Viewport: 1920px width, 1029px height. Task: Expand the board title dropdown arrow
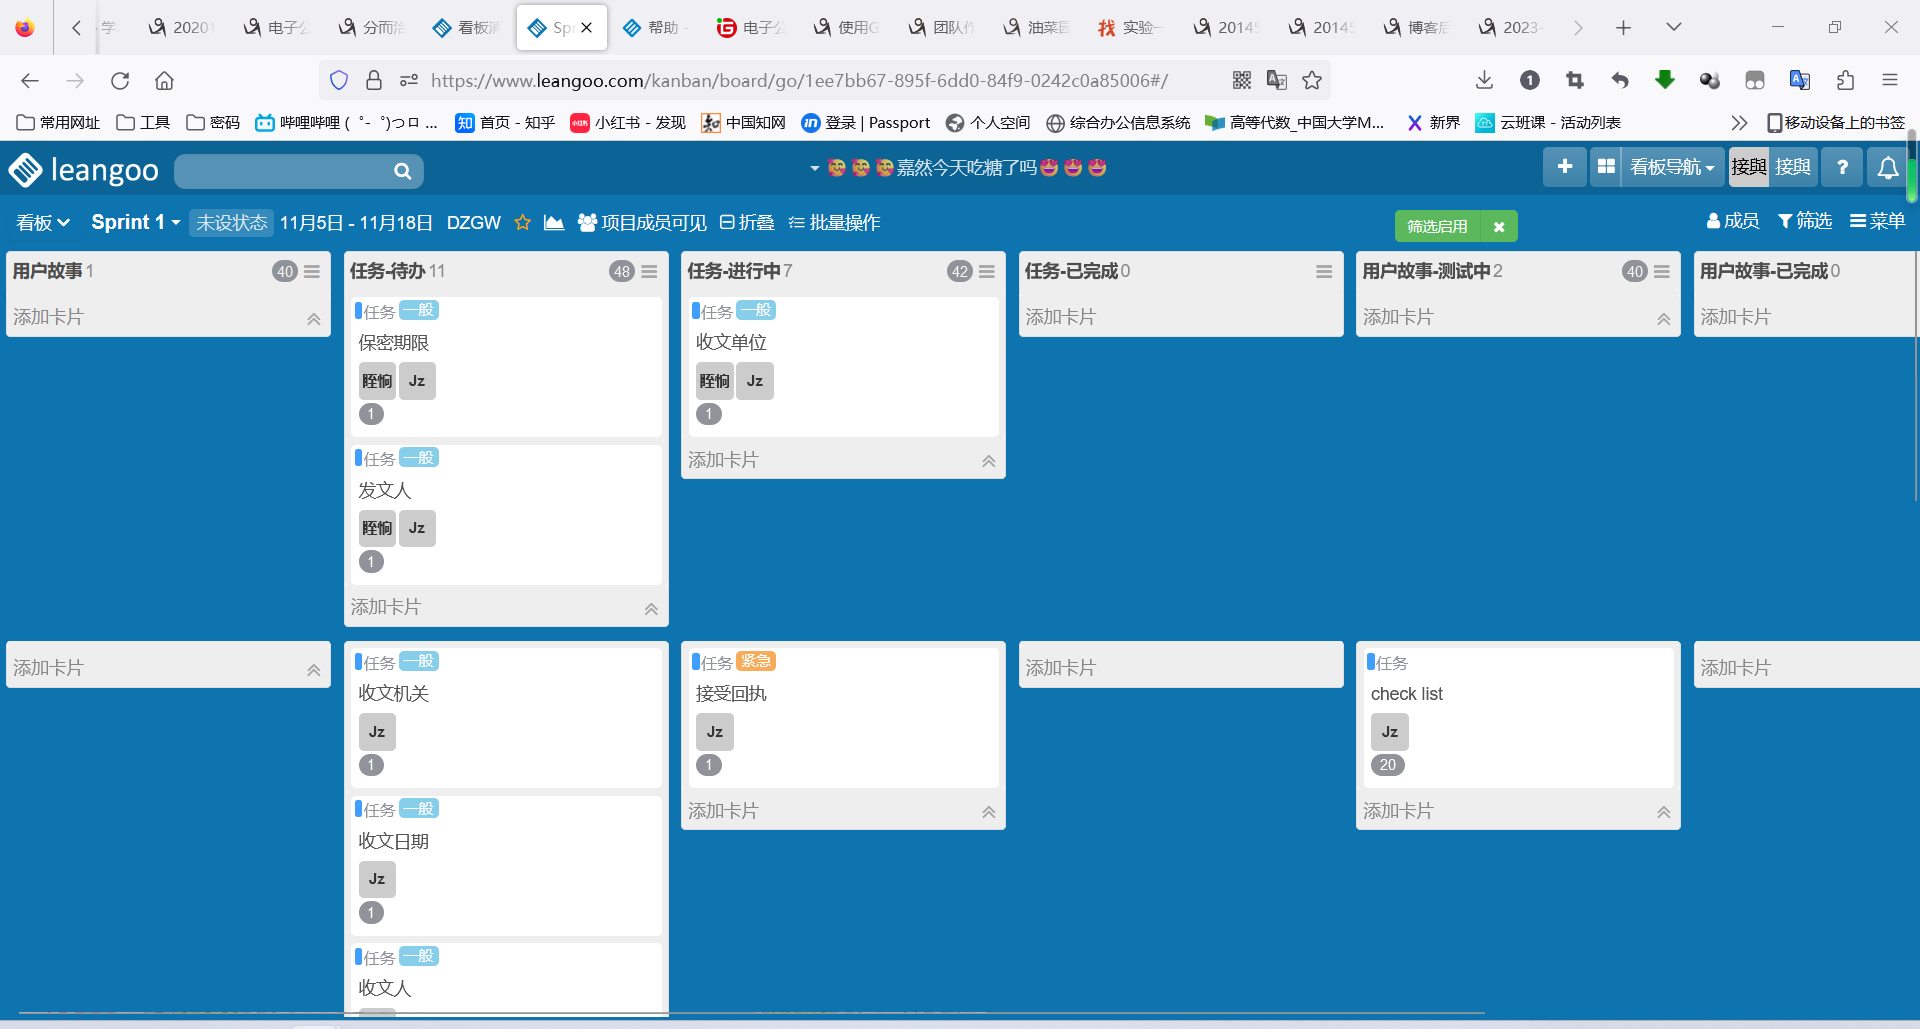click(815, 168)
